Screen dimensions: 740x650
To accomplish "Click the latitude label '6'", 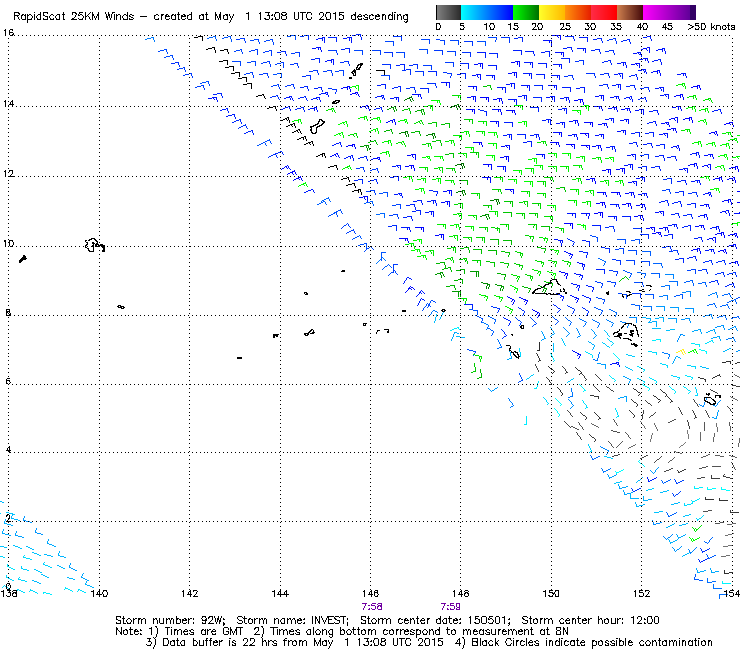I will click(8, 381).
